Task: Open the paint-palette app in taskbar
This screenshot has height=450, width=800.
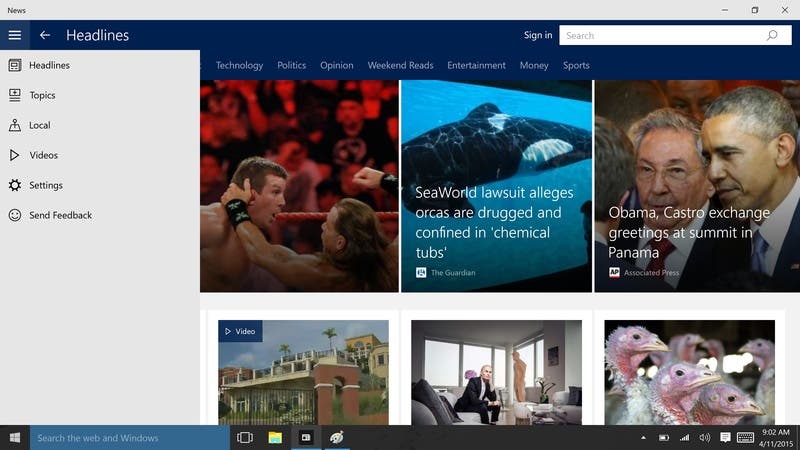Action: (x=337, y=438)
